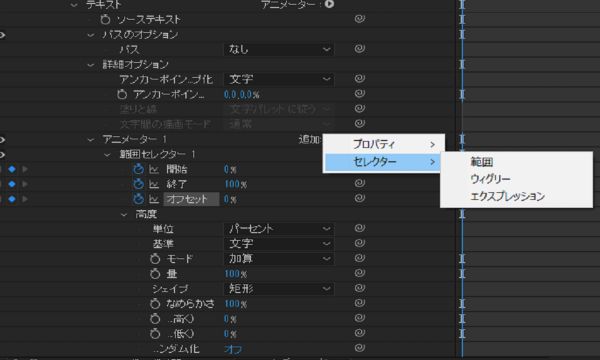This screenshot has width=600, height=360.
Task: Click the 追加 button on アニメーター 1
Action: (x=310, y=140)
